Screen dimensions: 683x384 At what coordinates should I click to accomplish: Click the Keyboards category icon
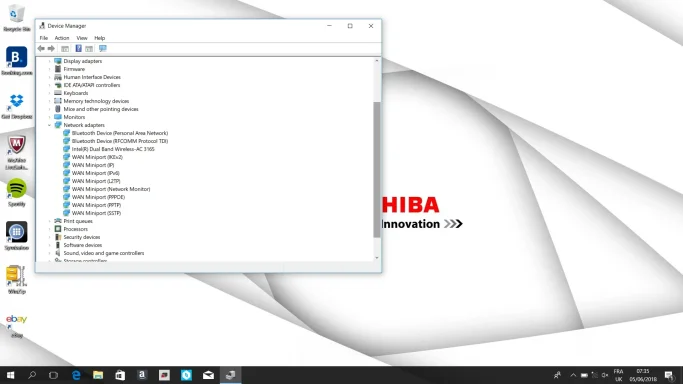pyautogui.click(x=58, y=93)
